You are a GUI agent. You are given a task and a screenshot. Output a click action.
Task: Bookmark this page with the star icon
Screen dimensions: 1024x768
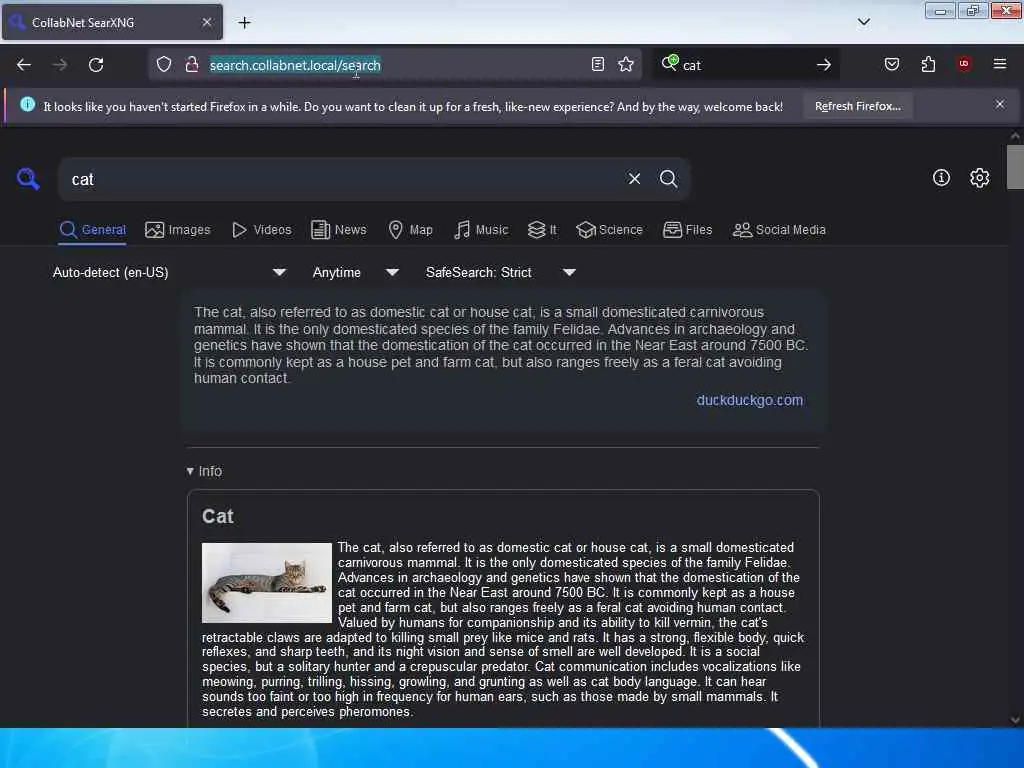point(626,64)
